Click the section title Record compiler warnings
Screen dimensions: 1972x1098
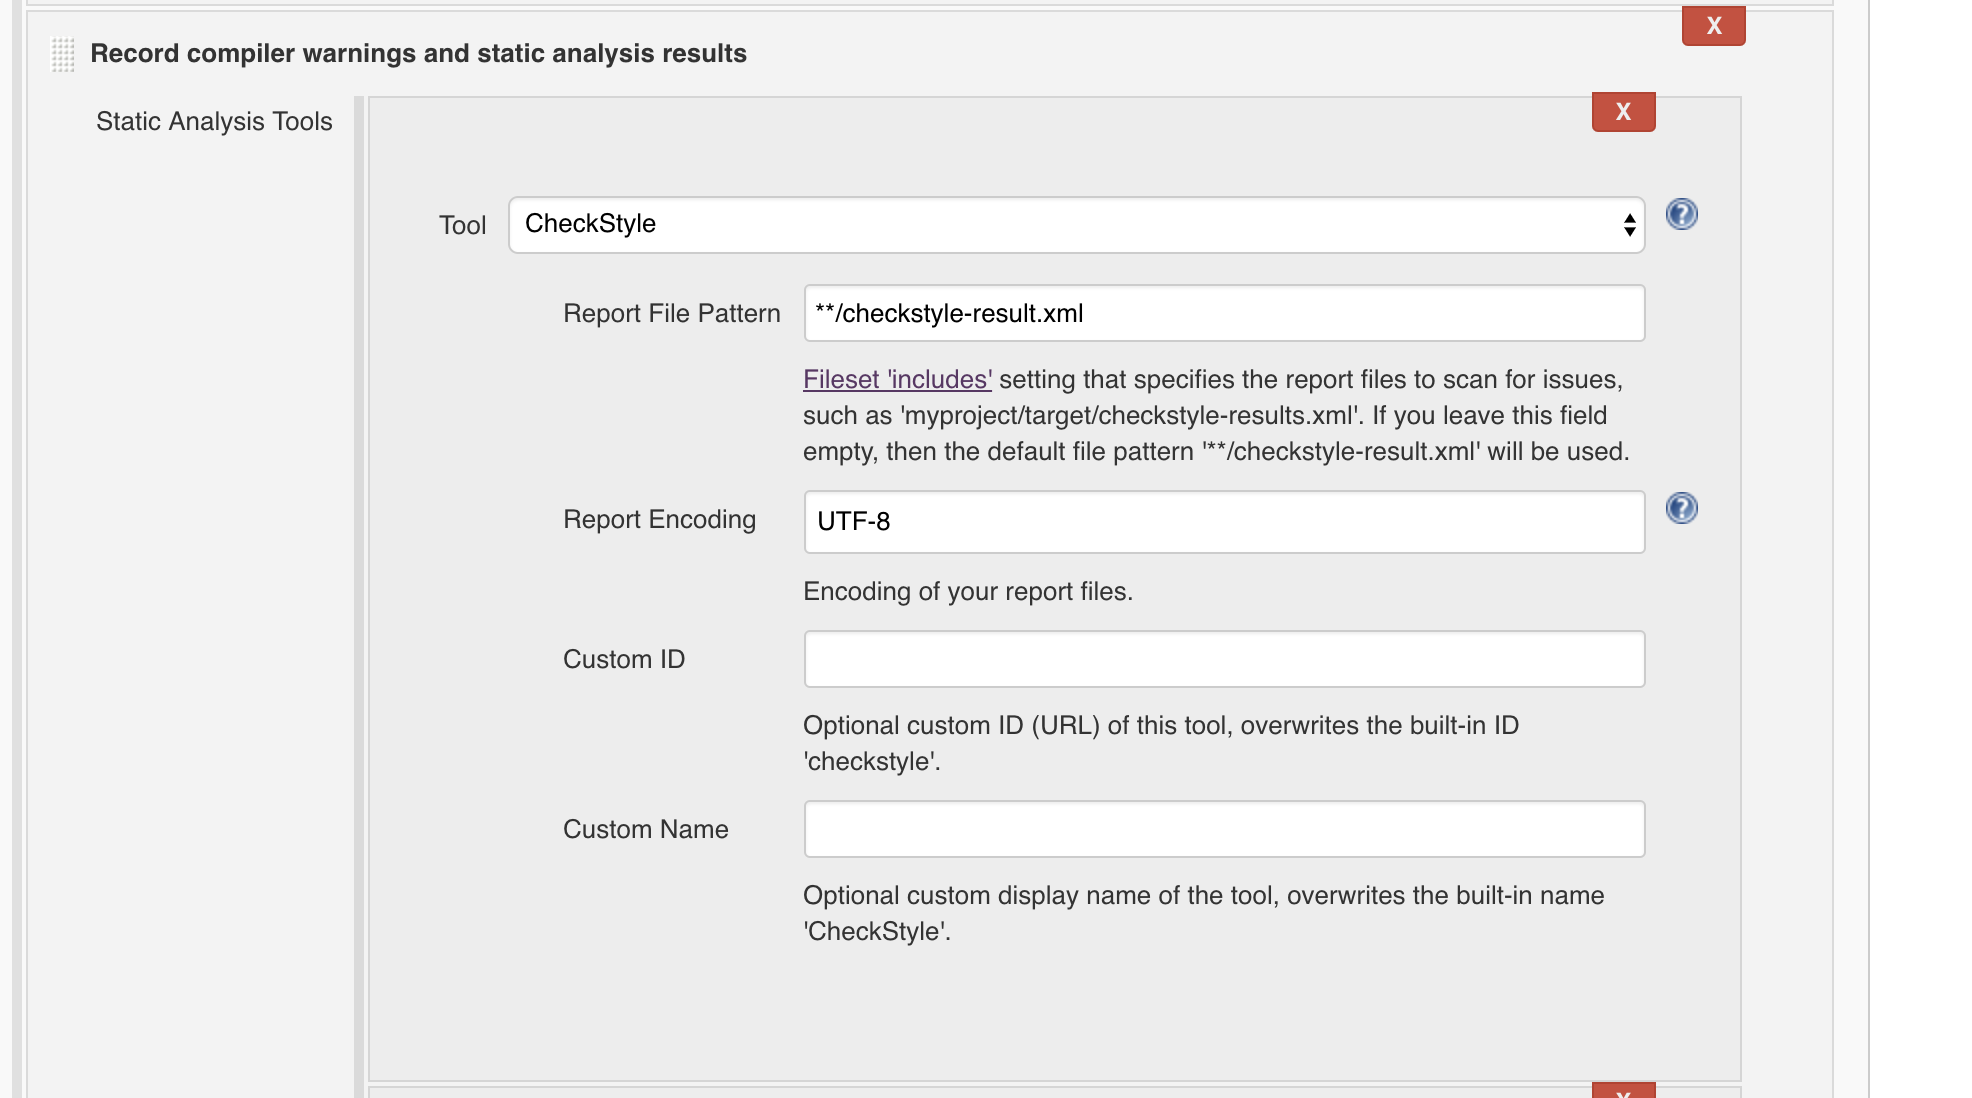click(418, 54)
